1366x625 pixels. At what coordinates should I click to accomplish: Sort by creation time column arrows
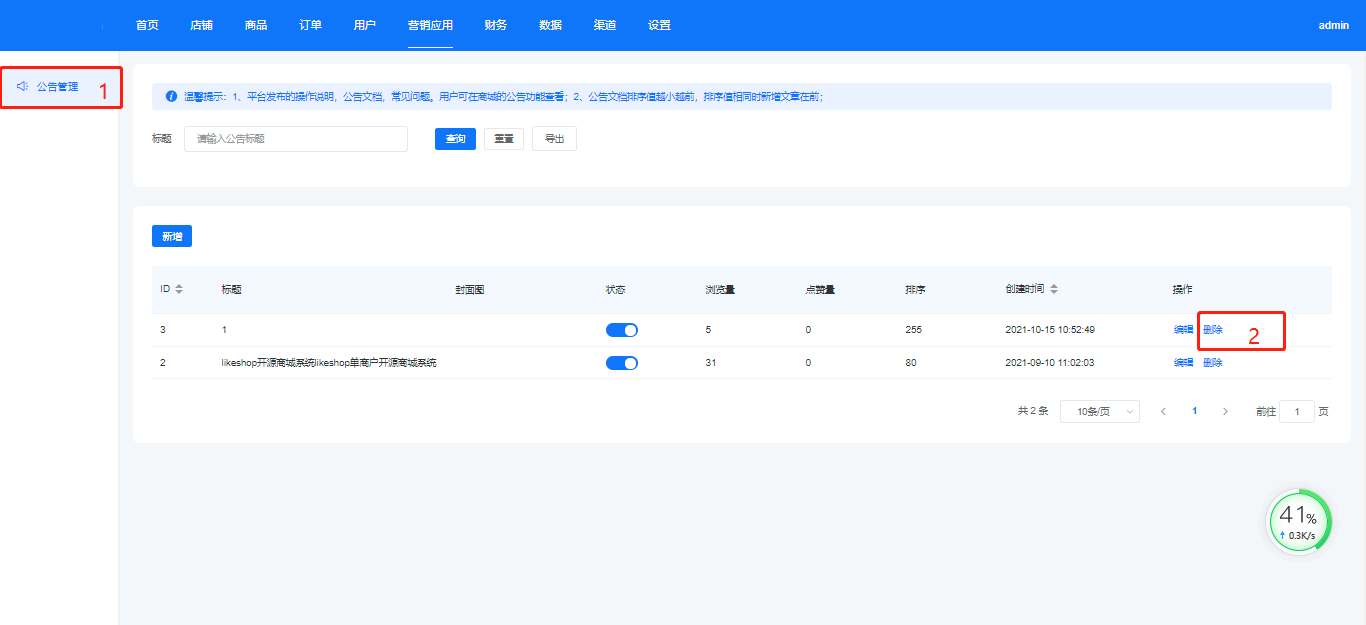click(x=1054, y=289)
